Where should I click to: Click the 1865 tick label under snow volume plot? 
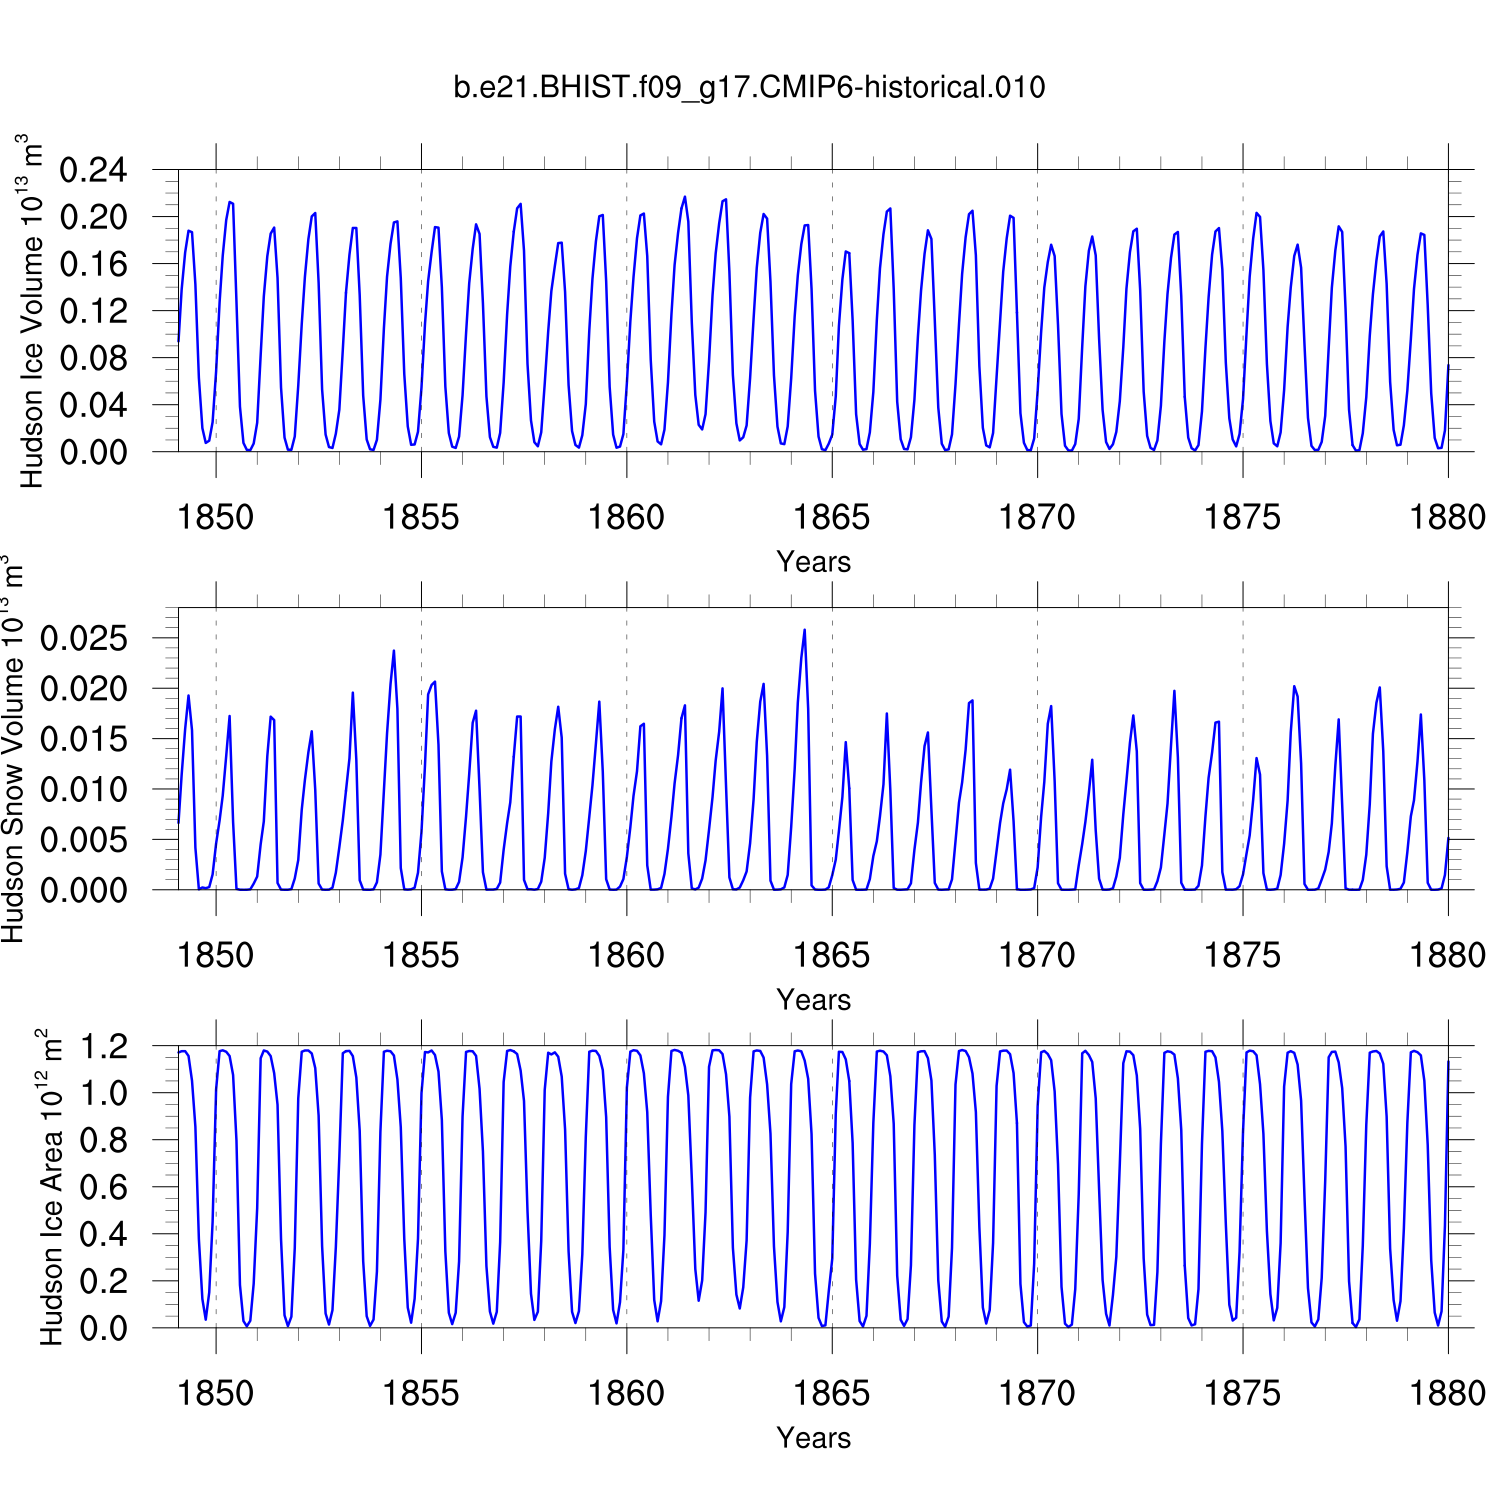(831, 956)
